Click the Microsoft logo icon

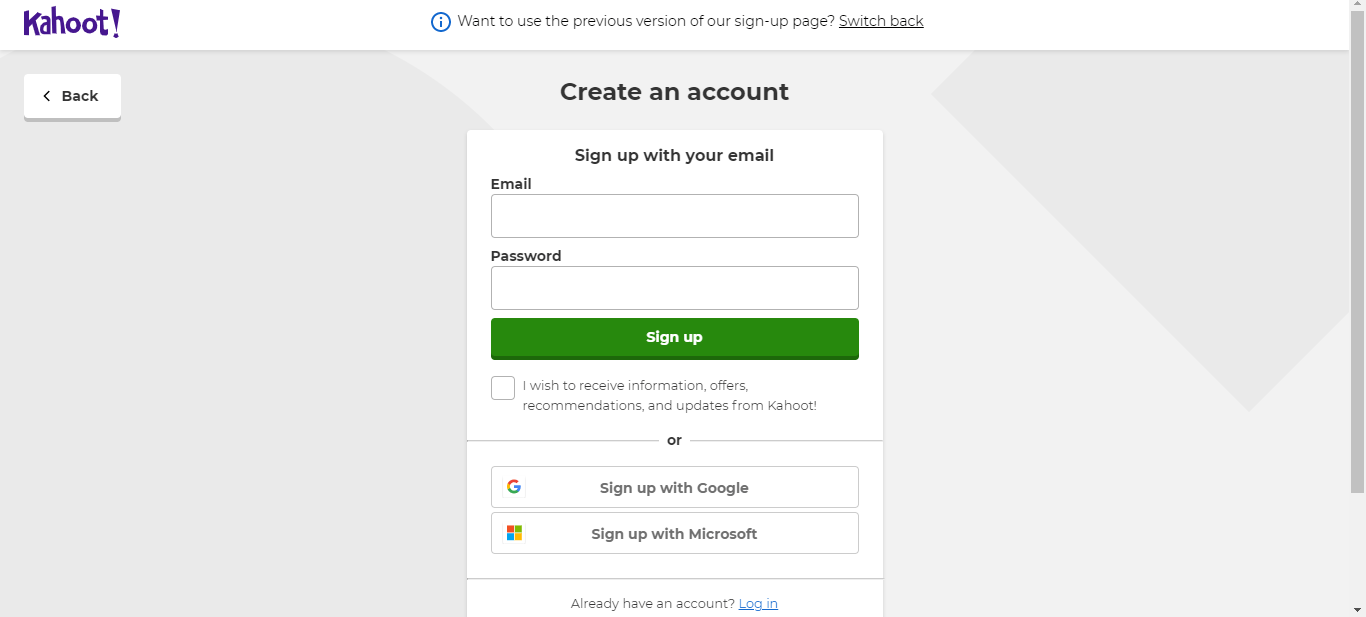point(514,533)
